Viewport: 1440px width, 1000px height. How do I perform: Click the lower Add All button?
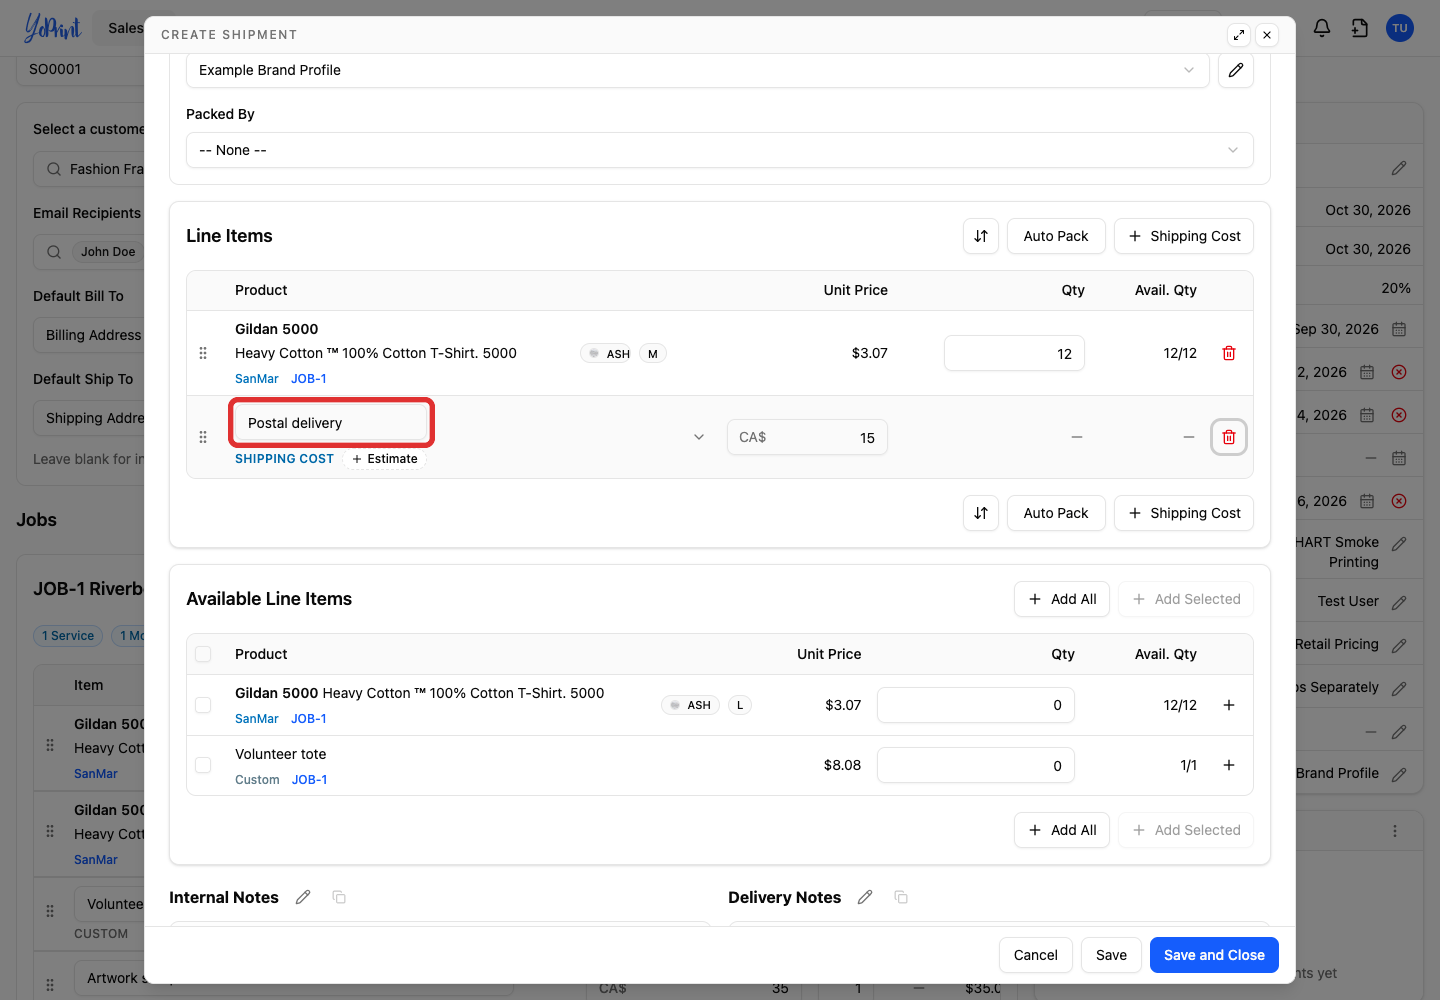pyautogui.click(x=1062, y=830)
